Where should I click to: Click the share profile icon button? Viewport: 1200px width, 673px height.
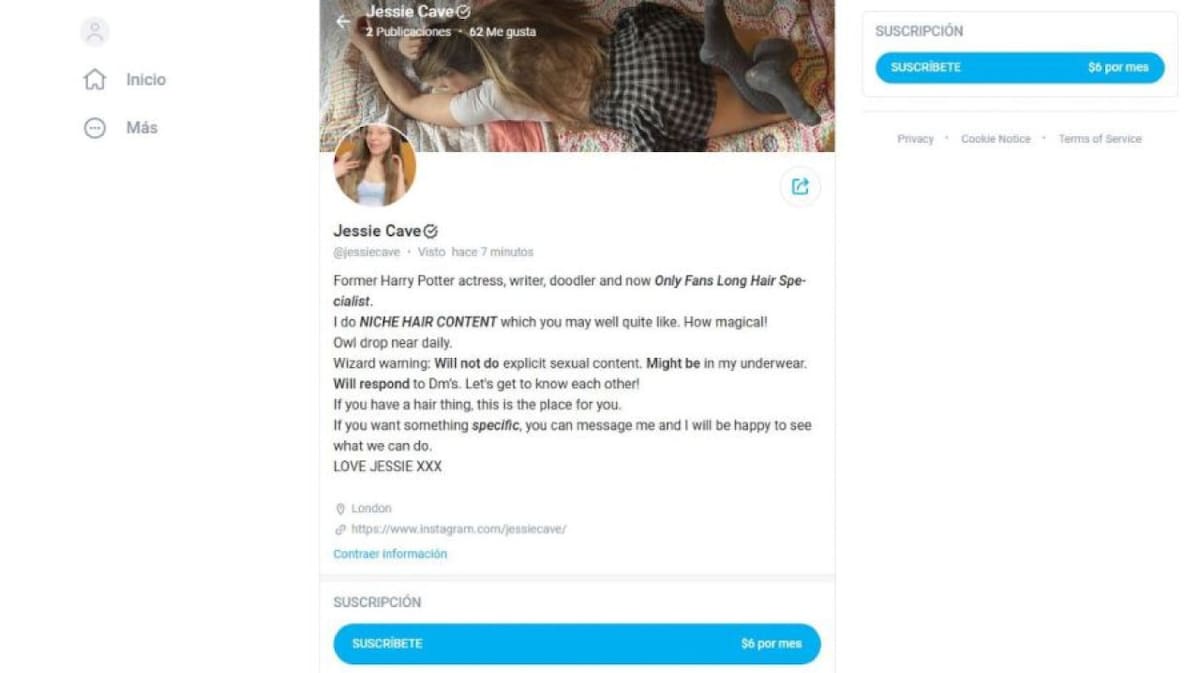(x=800, y=186)
